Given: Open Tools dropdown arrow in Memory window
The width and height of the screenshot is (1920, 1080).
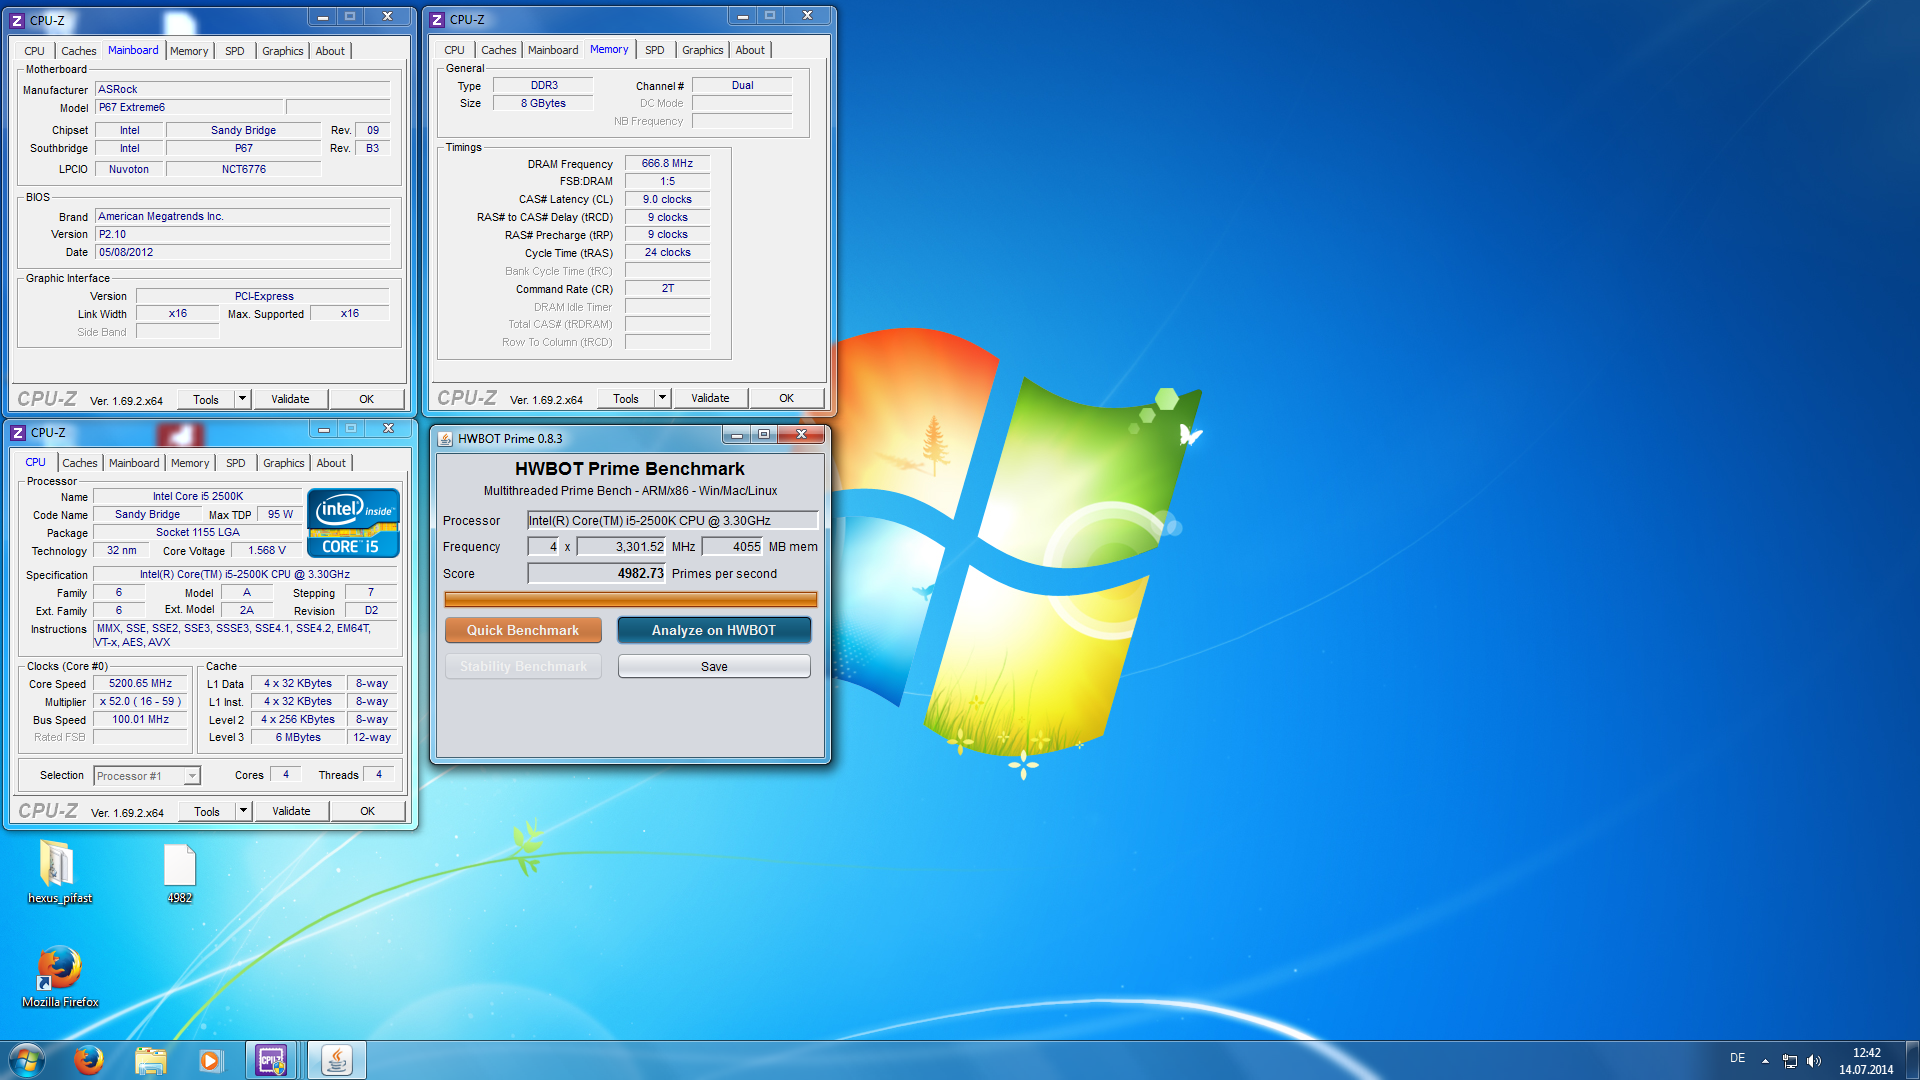Looking at the screenshot, I should tap(662, 398).
